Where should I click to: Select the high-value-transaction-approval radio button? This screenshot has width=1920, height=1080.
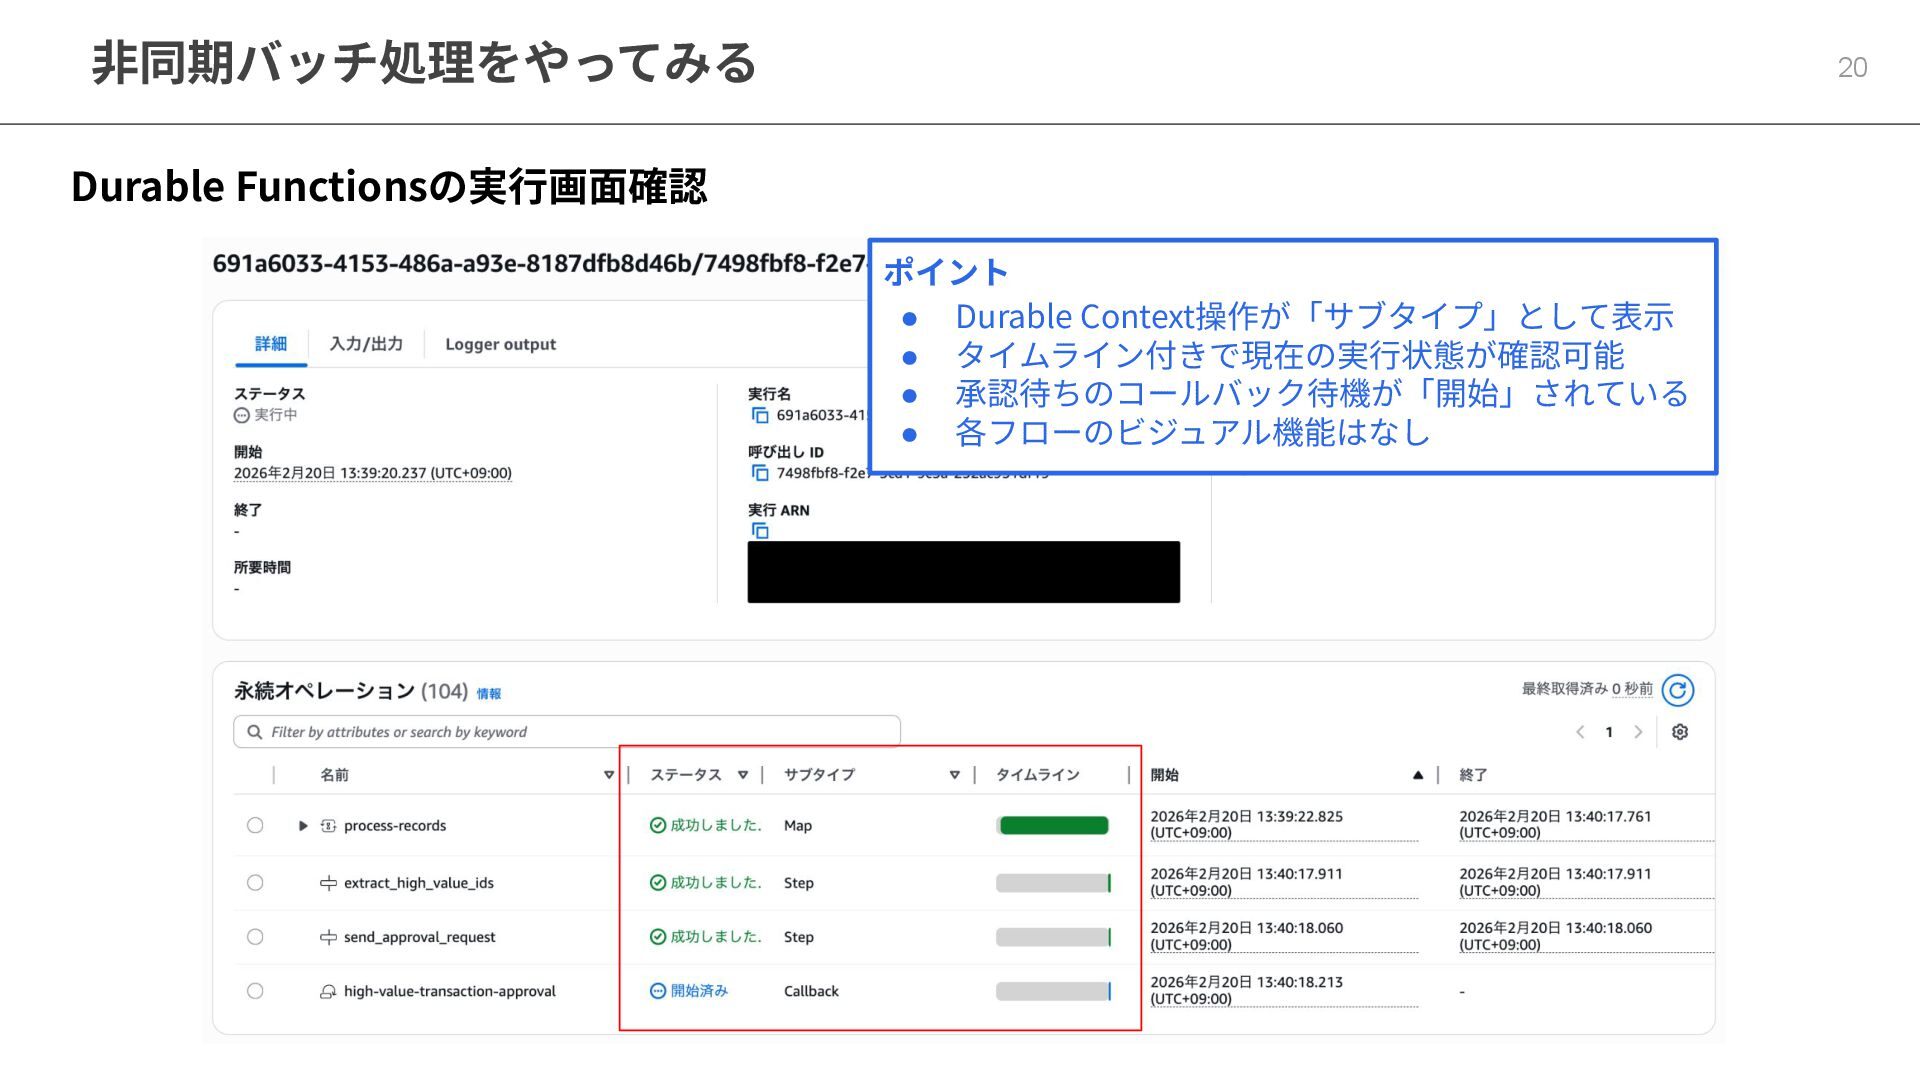pyautogui.click(x=255, y=991)
